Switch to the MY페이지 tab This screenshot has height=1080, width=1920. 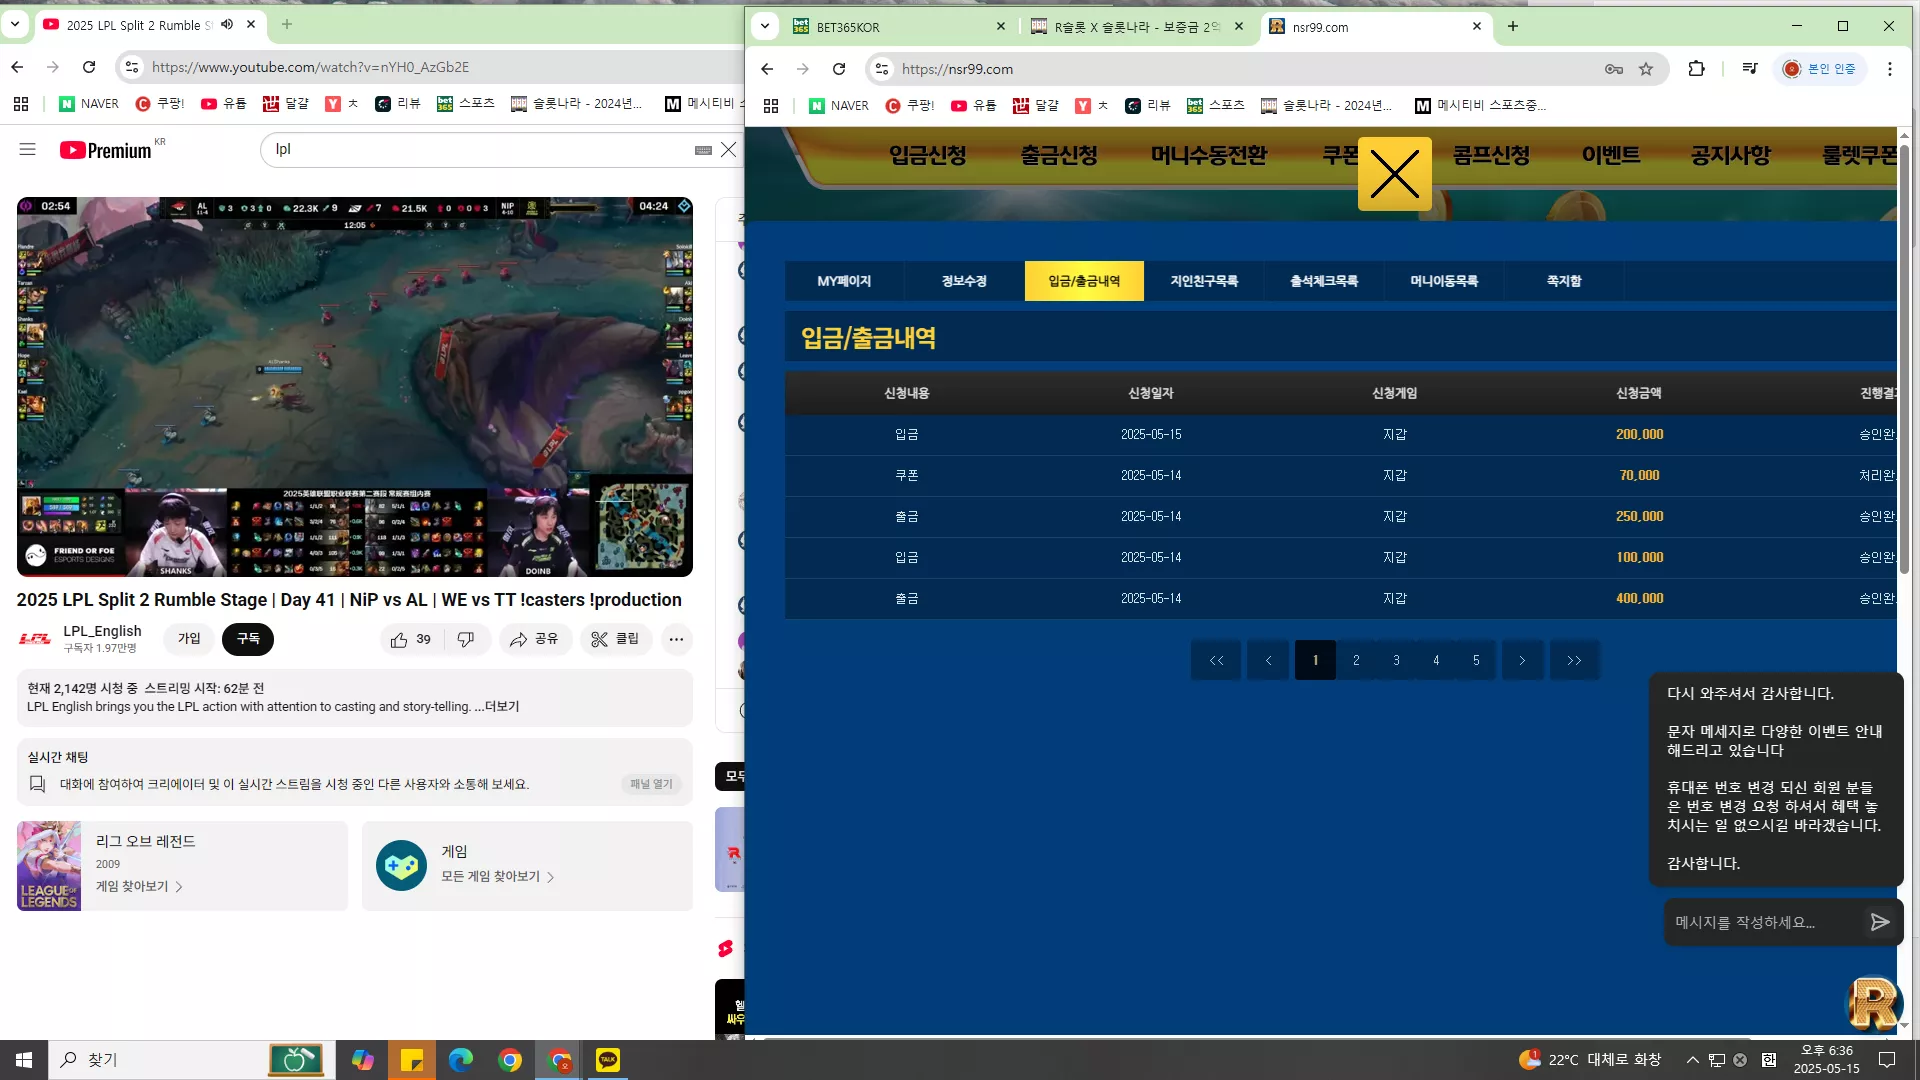pyautogui.click(x=844, y=281)
